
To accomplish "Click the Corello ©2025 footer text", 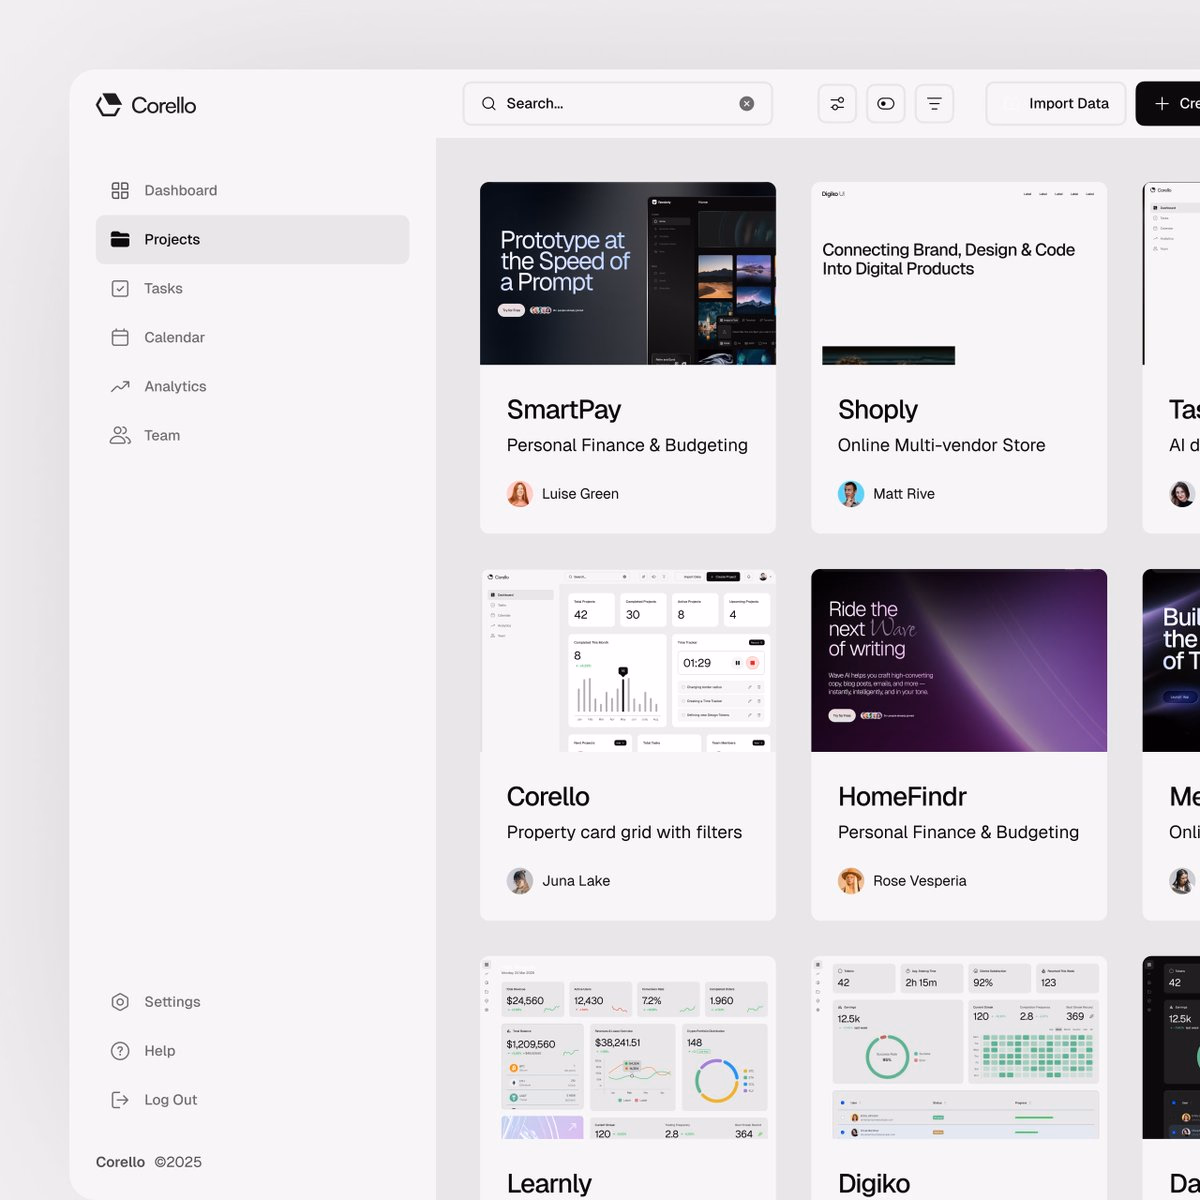I will tap(149, 1162).
